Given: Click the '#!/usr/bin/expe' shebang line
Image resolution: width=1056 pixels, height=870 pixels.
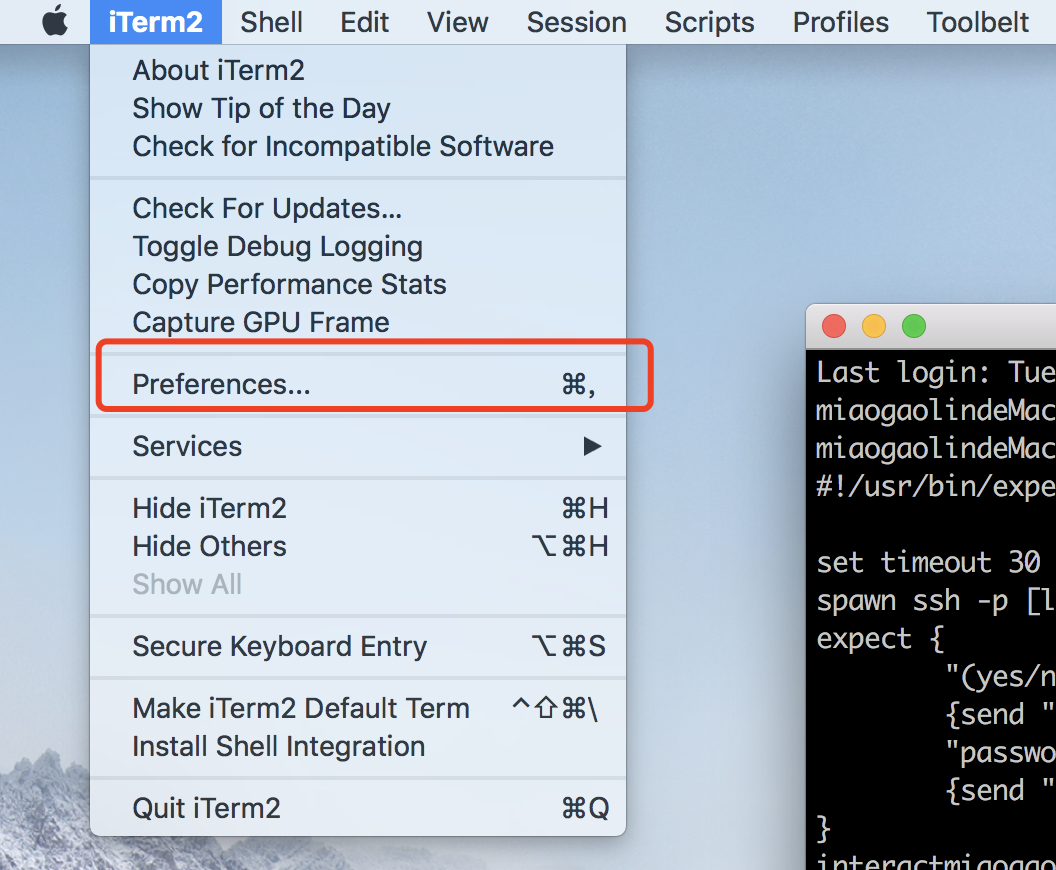Looking at the screenshot, I should coord(935,486).
